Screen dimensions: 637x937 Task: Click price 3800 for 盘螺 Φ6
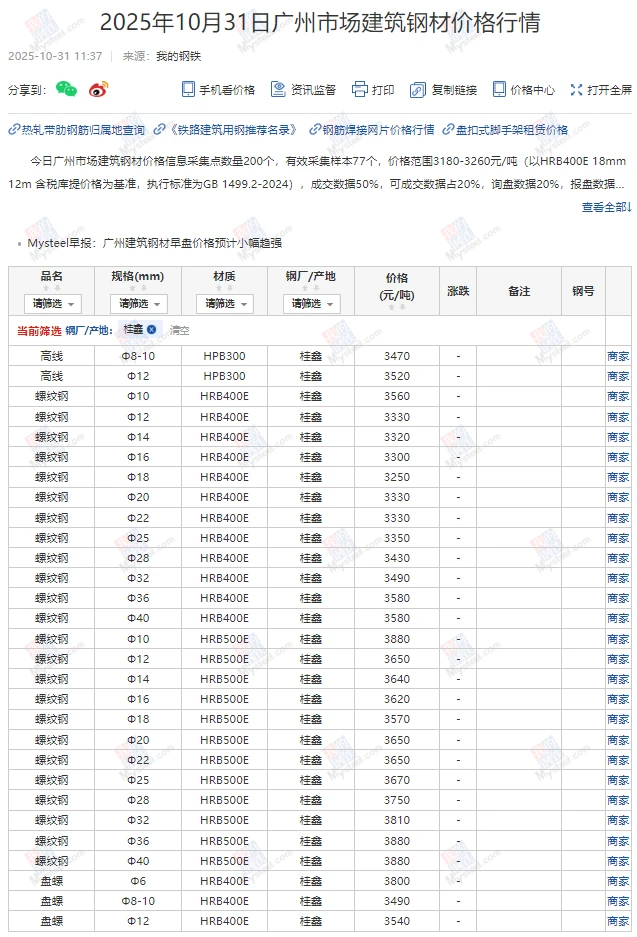(x=397, y=881)
